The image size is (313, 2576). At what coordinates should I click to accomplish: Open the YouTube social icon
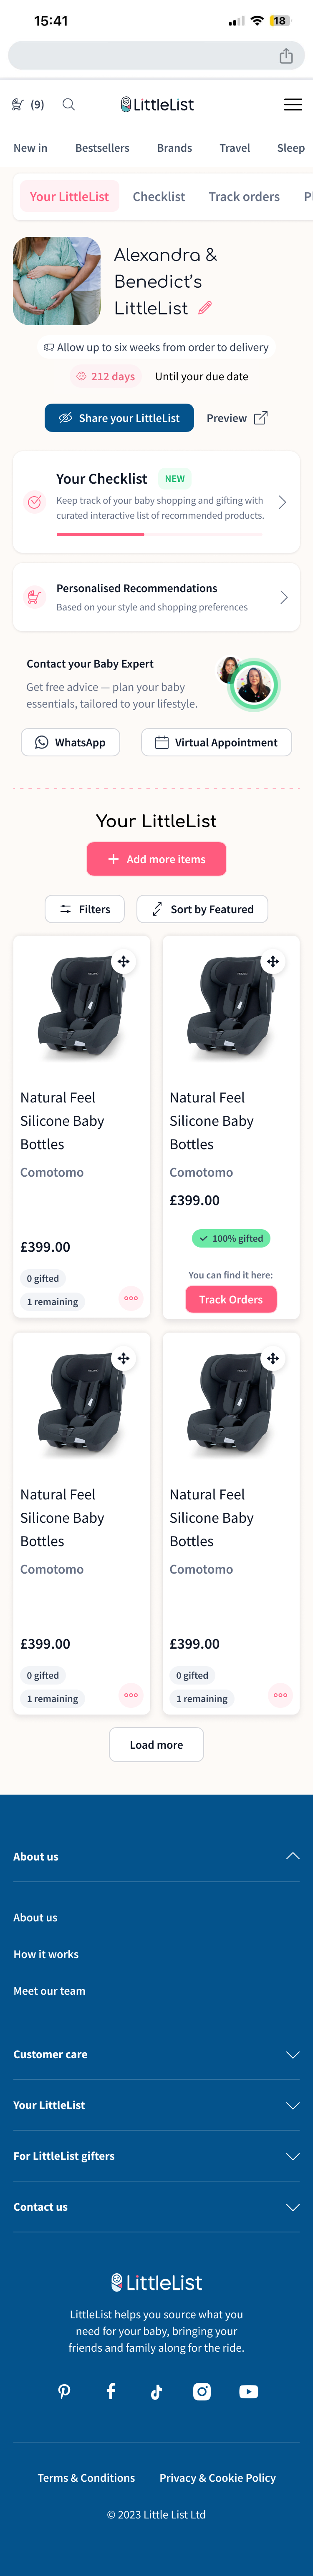tap(249, 2391)
